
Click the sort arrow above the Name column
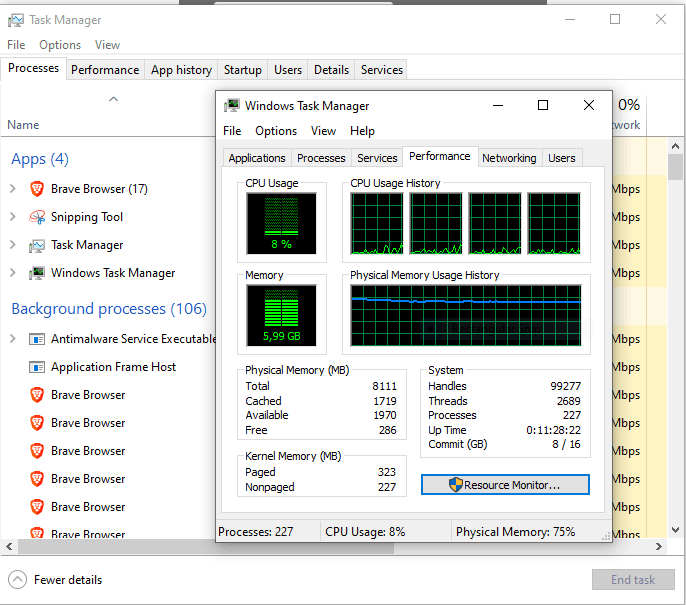113,99
